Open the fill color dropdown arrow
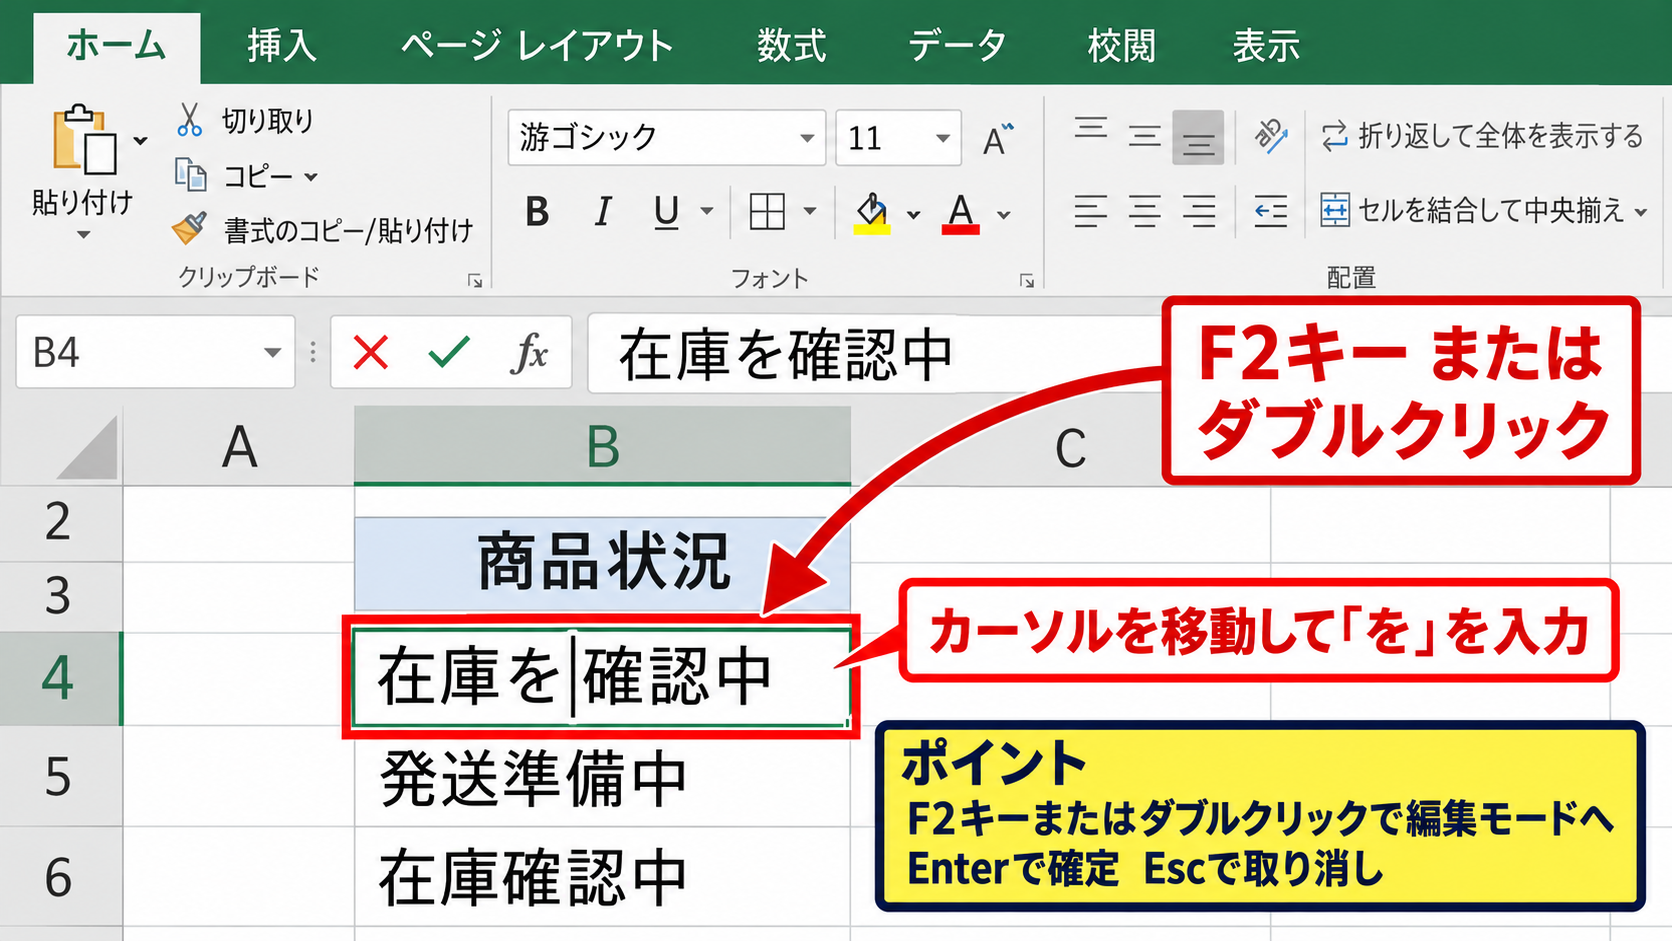Screen dimensions: 1672x941 click(x=913, y=214)
